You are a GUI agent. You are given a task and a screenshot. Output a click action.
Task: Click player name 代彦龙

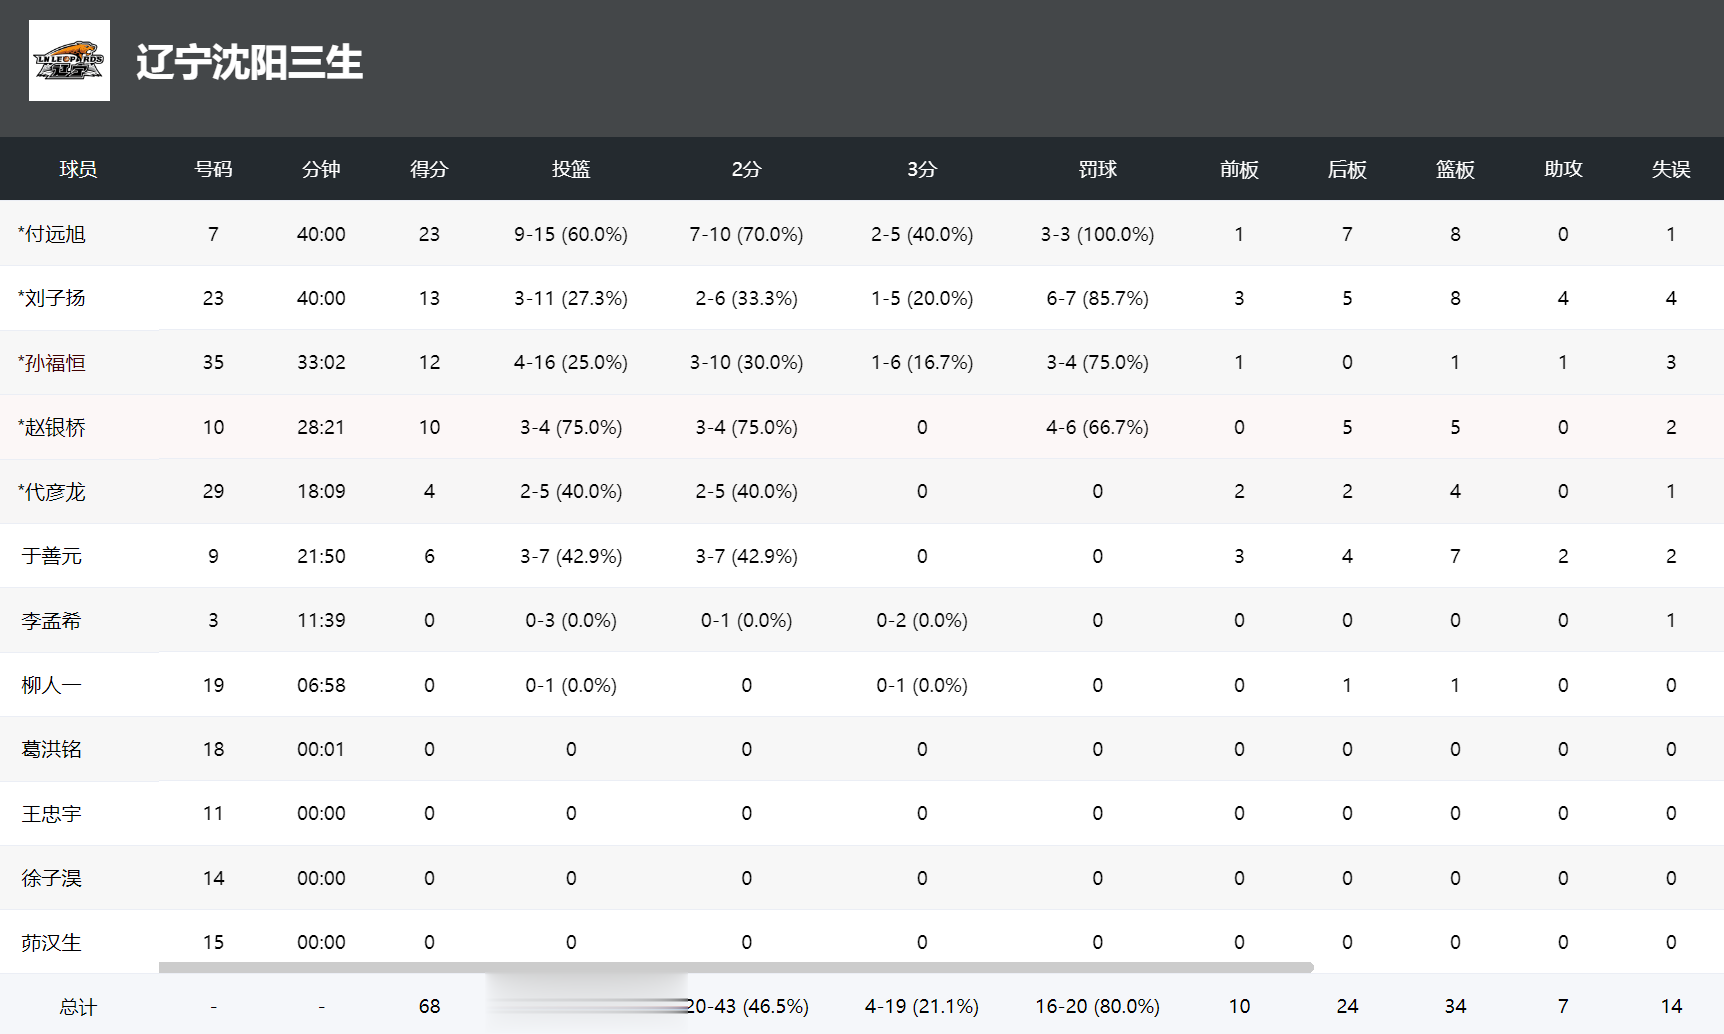pos(55,492)
